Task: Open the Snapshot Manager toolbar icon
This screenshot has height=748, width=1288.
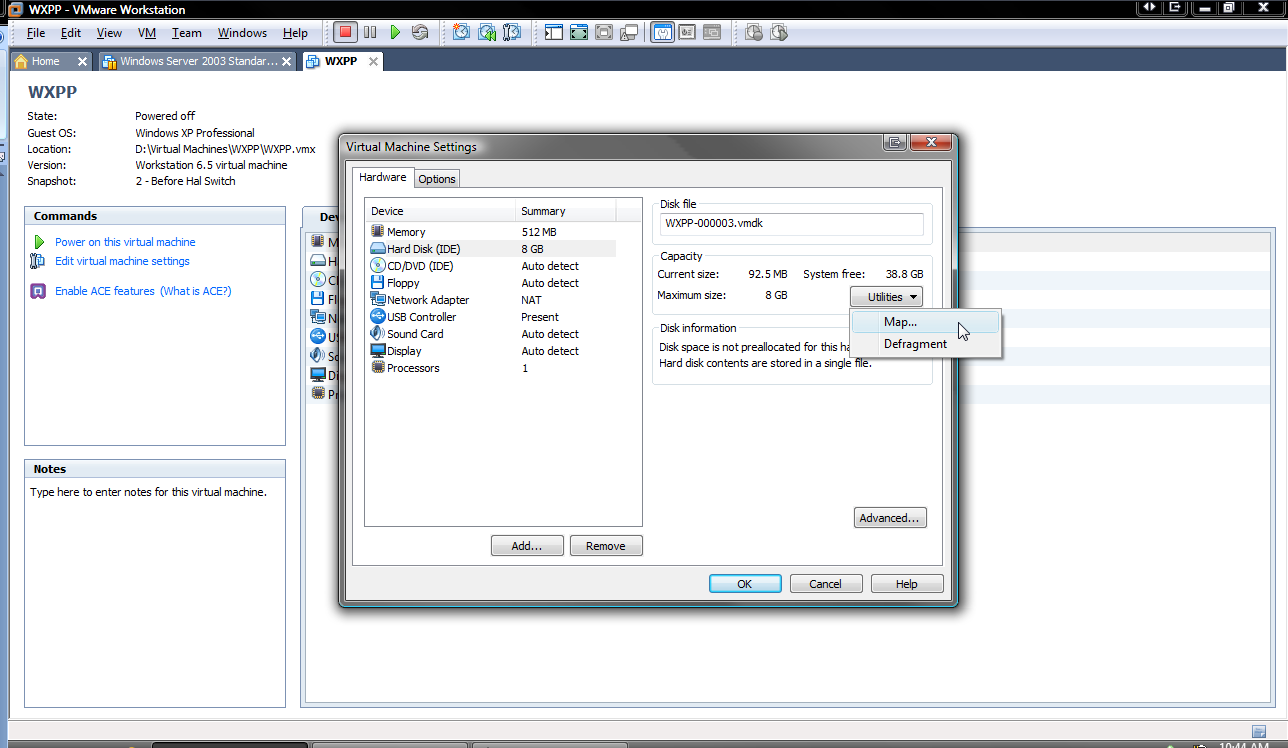Action: click(512, 32)
